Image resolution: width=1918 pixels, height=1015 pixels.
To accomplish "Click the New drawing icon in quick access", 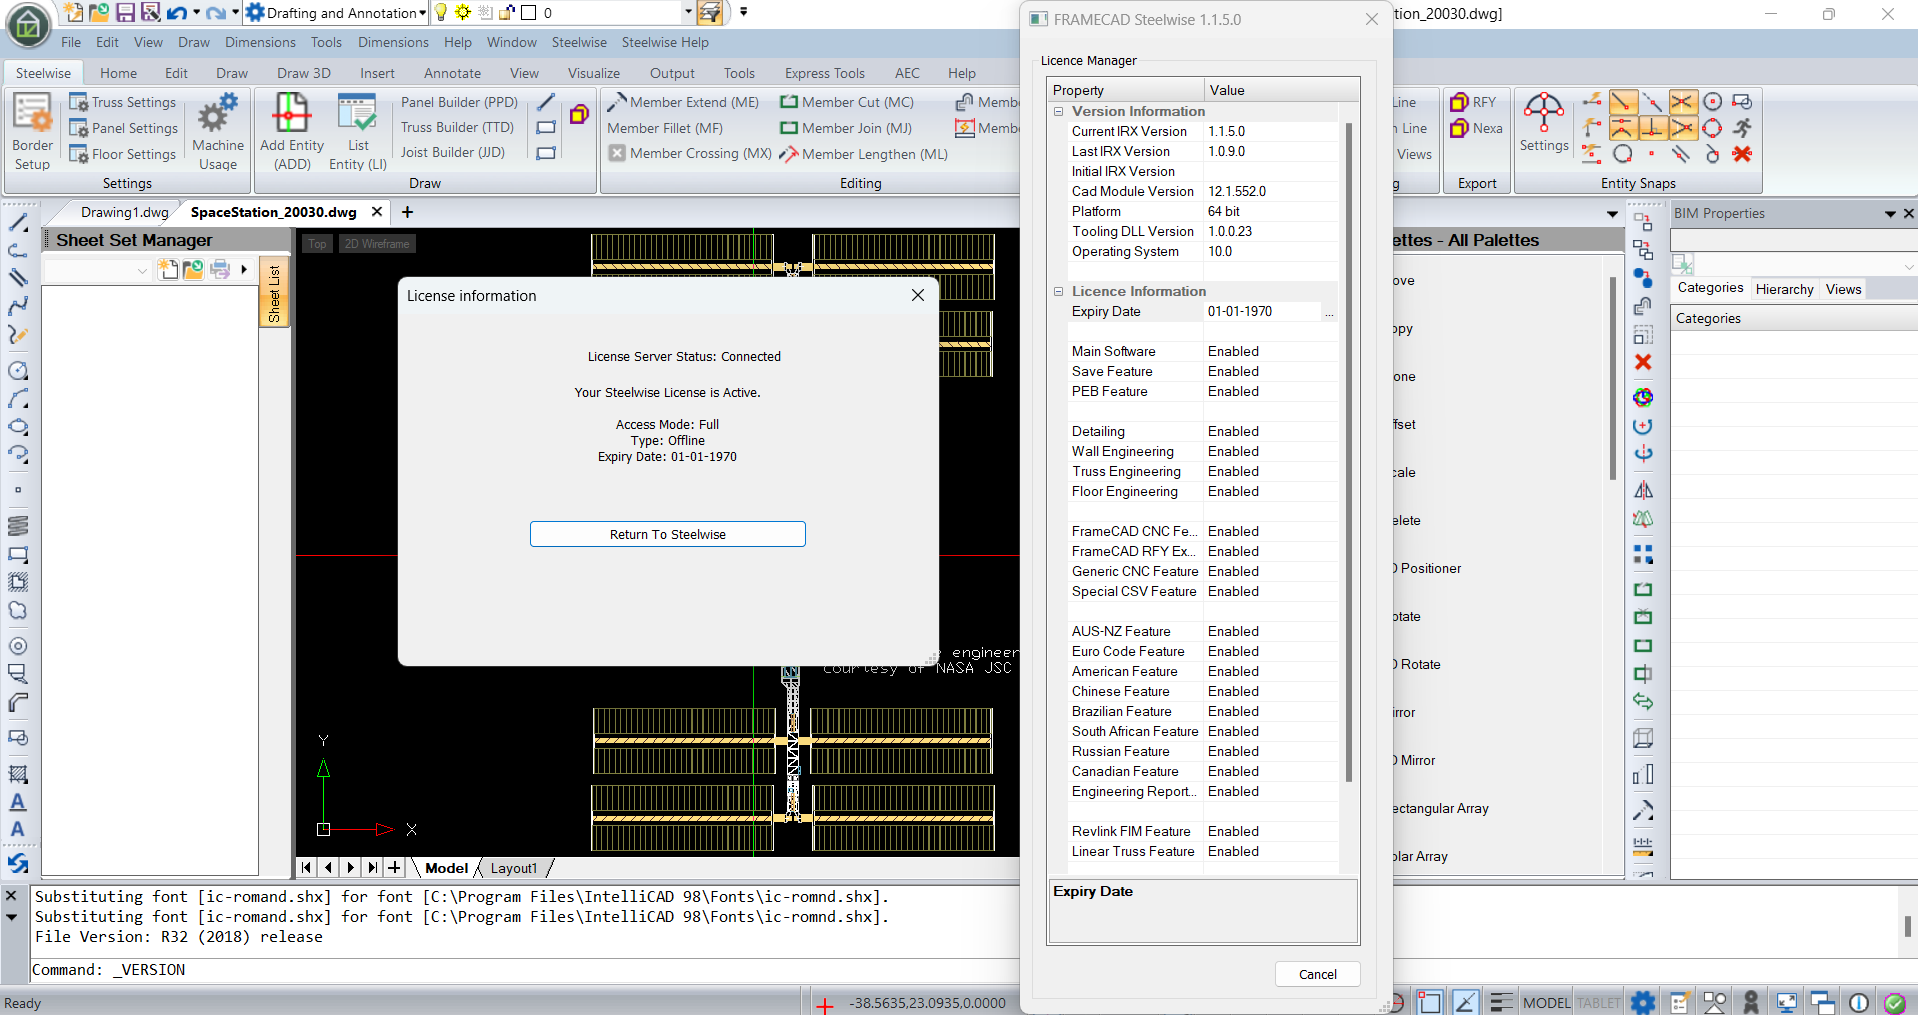I will (x=73, y=12).
